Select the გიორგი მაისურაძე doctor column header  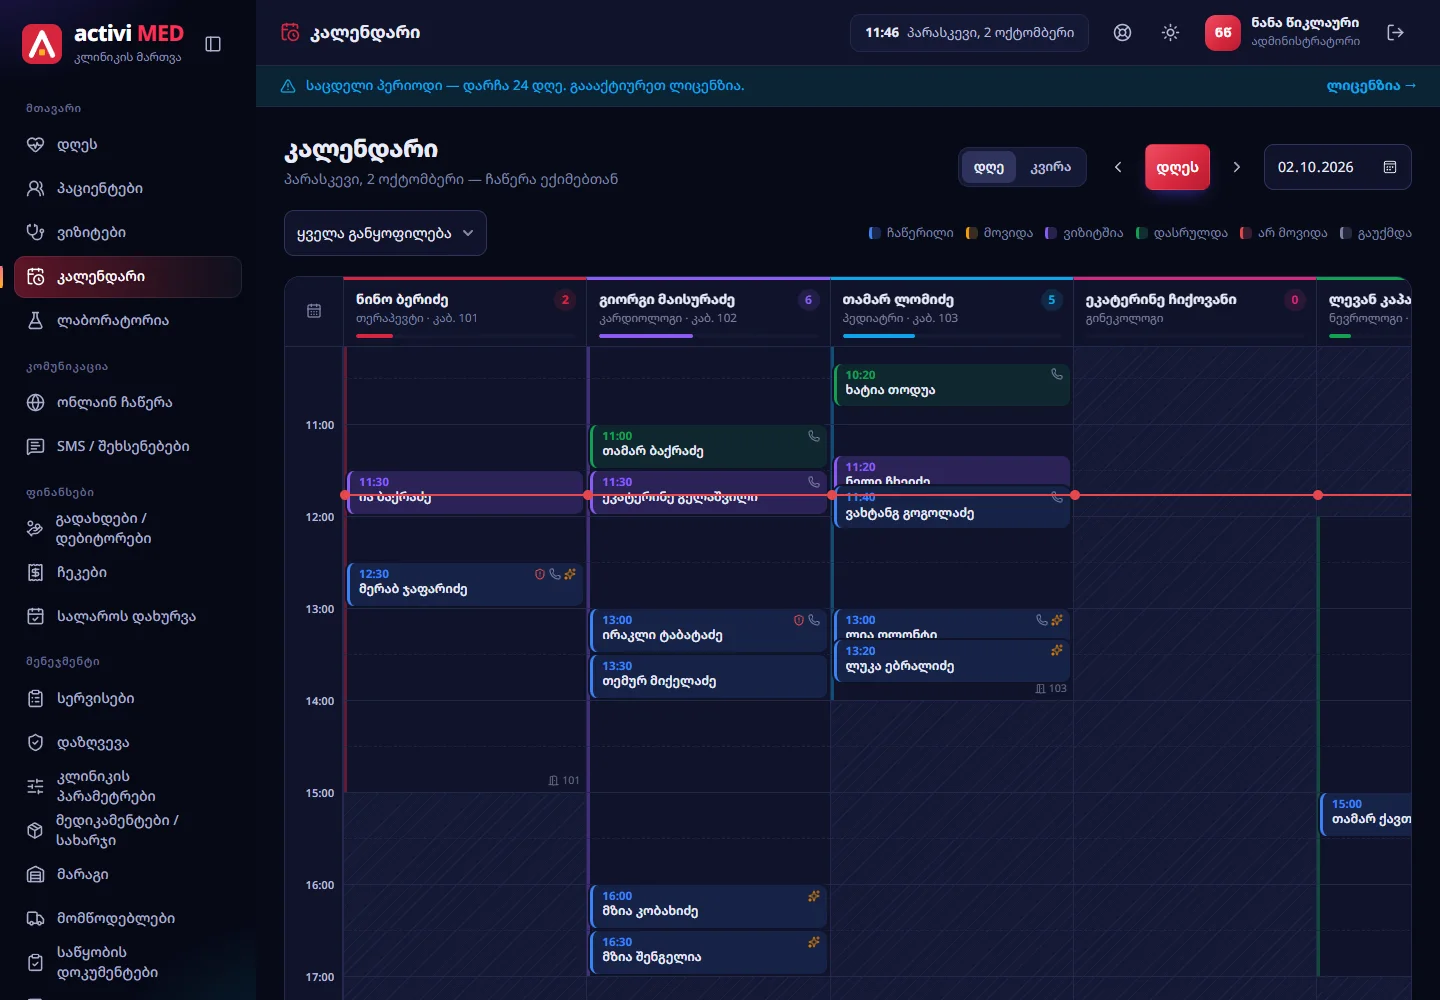(x=708, y=311)
